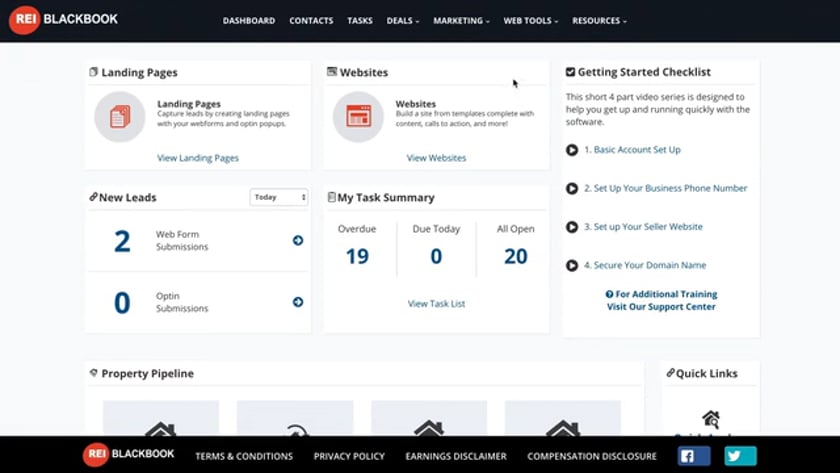Click the Websites panel header icon
Screen dimensions: 840x473
(332, 72)
